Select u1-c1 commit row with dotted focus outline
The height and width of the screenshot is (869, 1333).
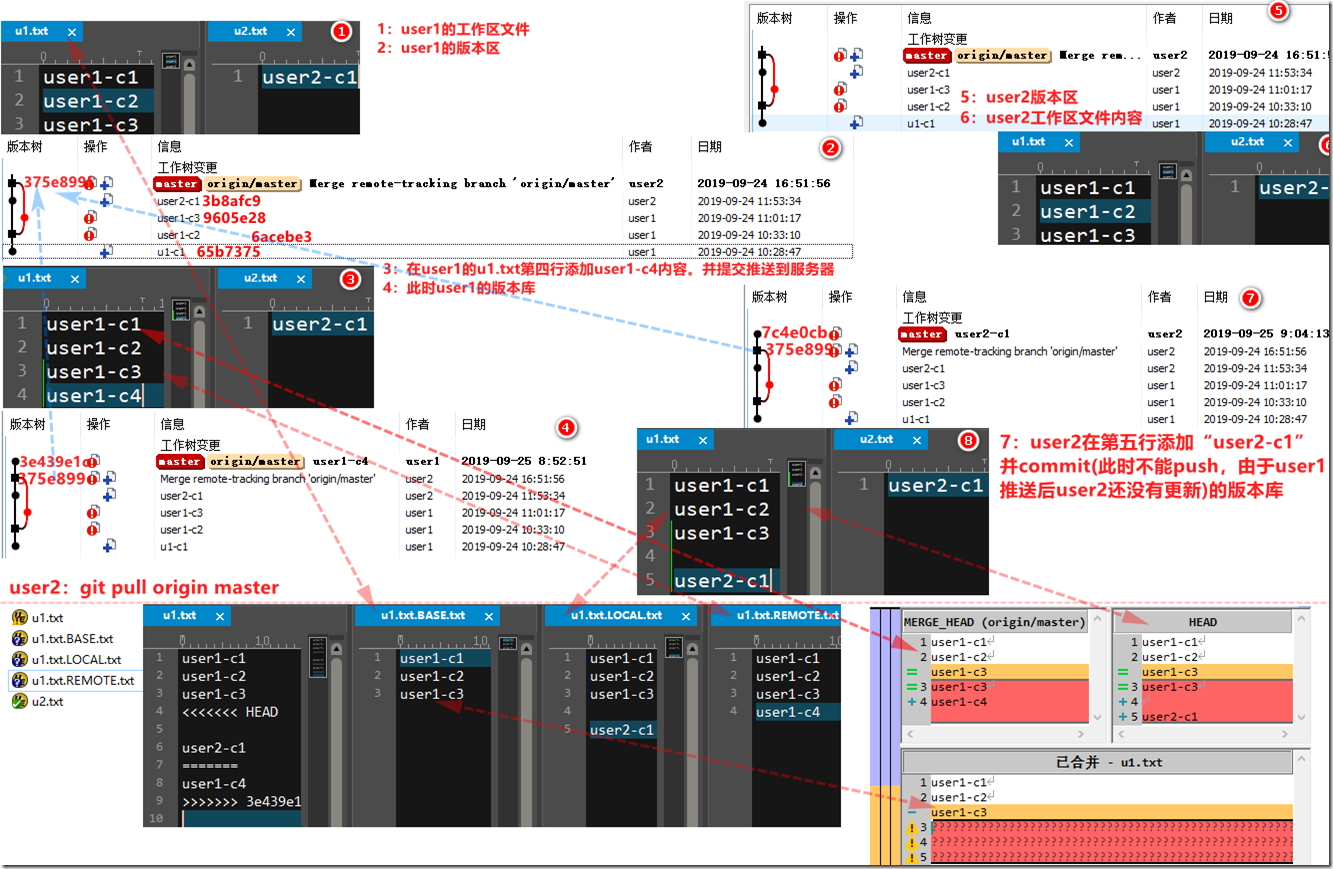[428, 252]
